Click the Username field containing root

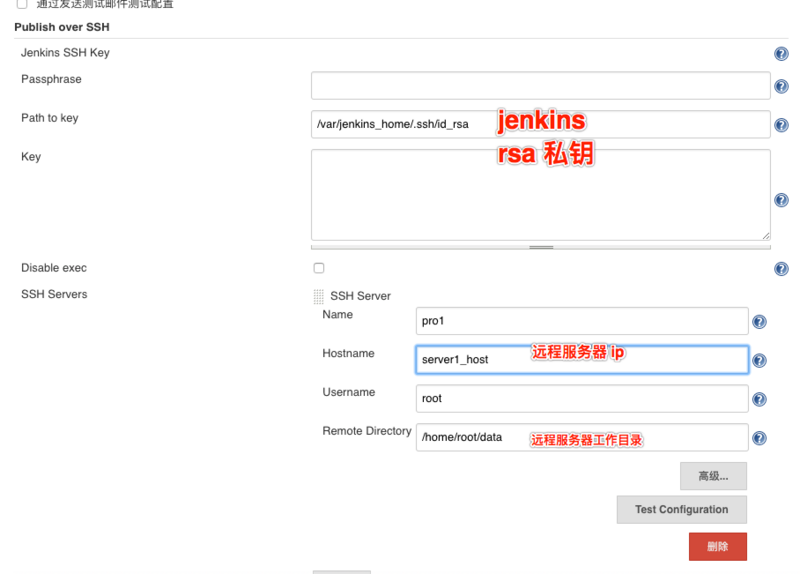tap(582, 398)
